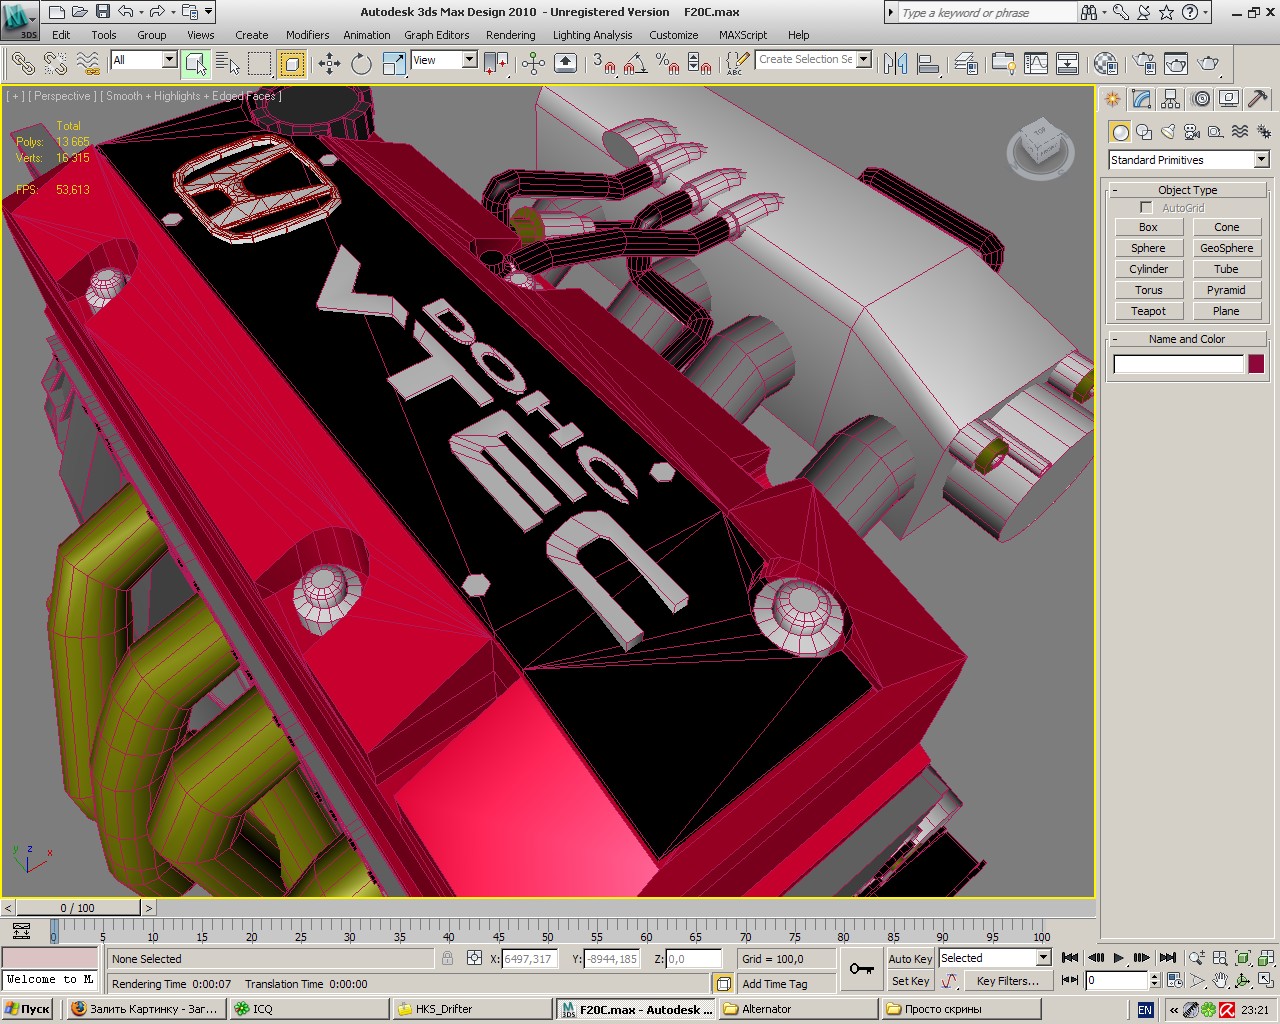Open the Customize menu
This screenshot has height=1024, width=1280.
(674, 35)
